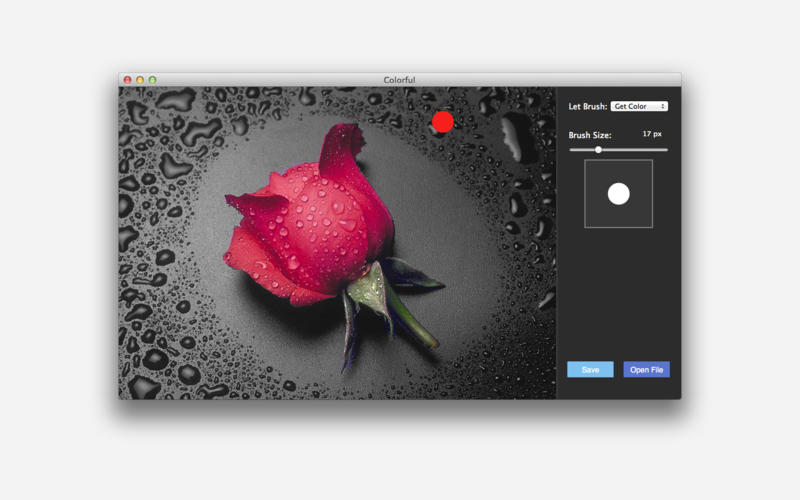This screenshot has height=500, width=800.
Task: Close the Colorful window with the red button
Action: [128, 80]
